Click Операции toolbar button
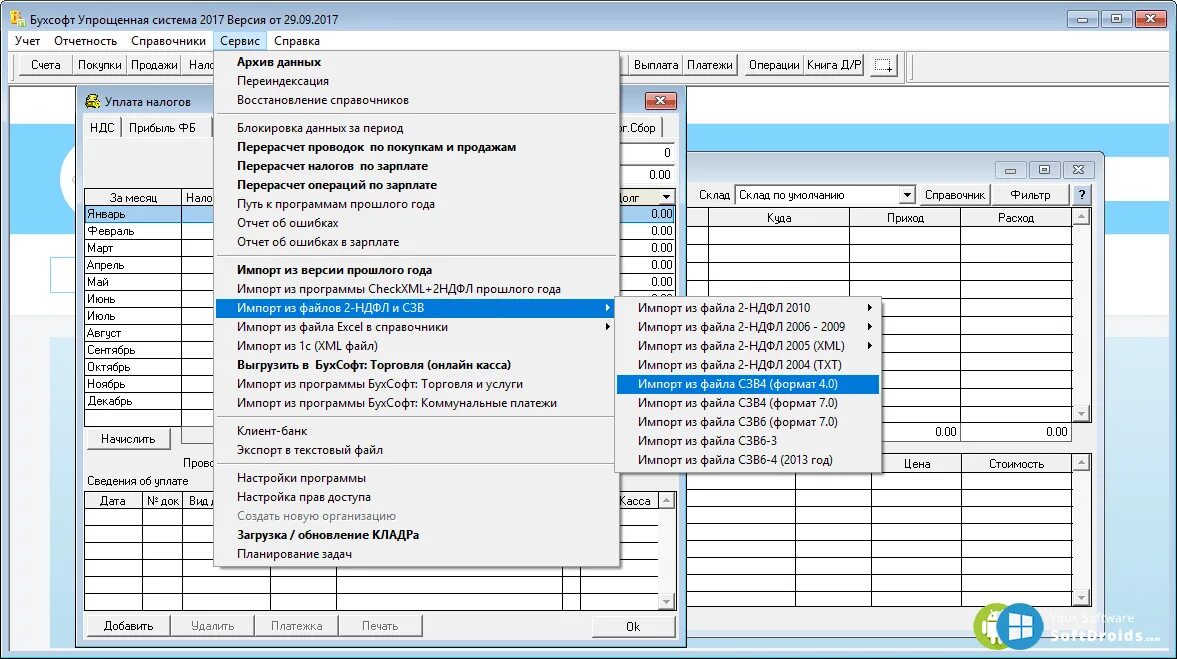Screen dimensions: 1177x659 point(774,65)
